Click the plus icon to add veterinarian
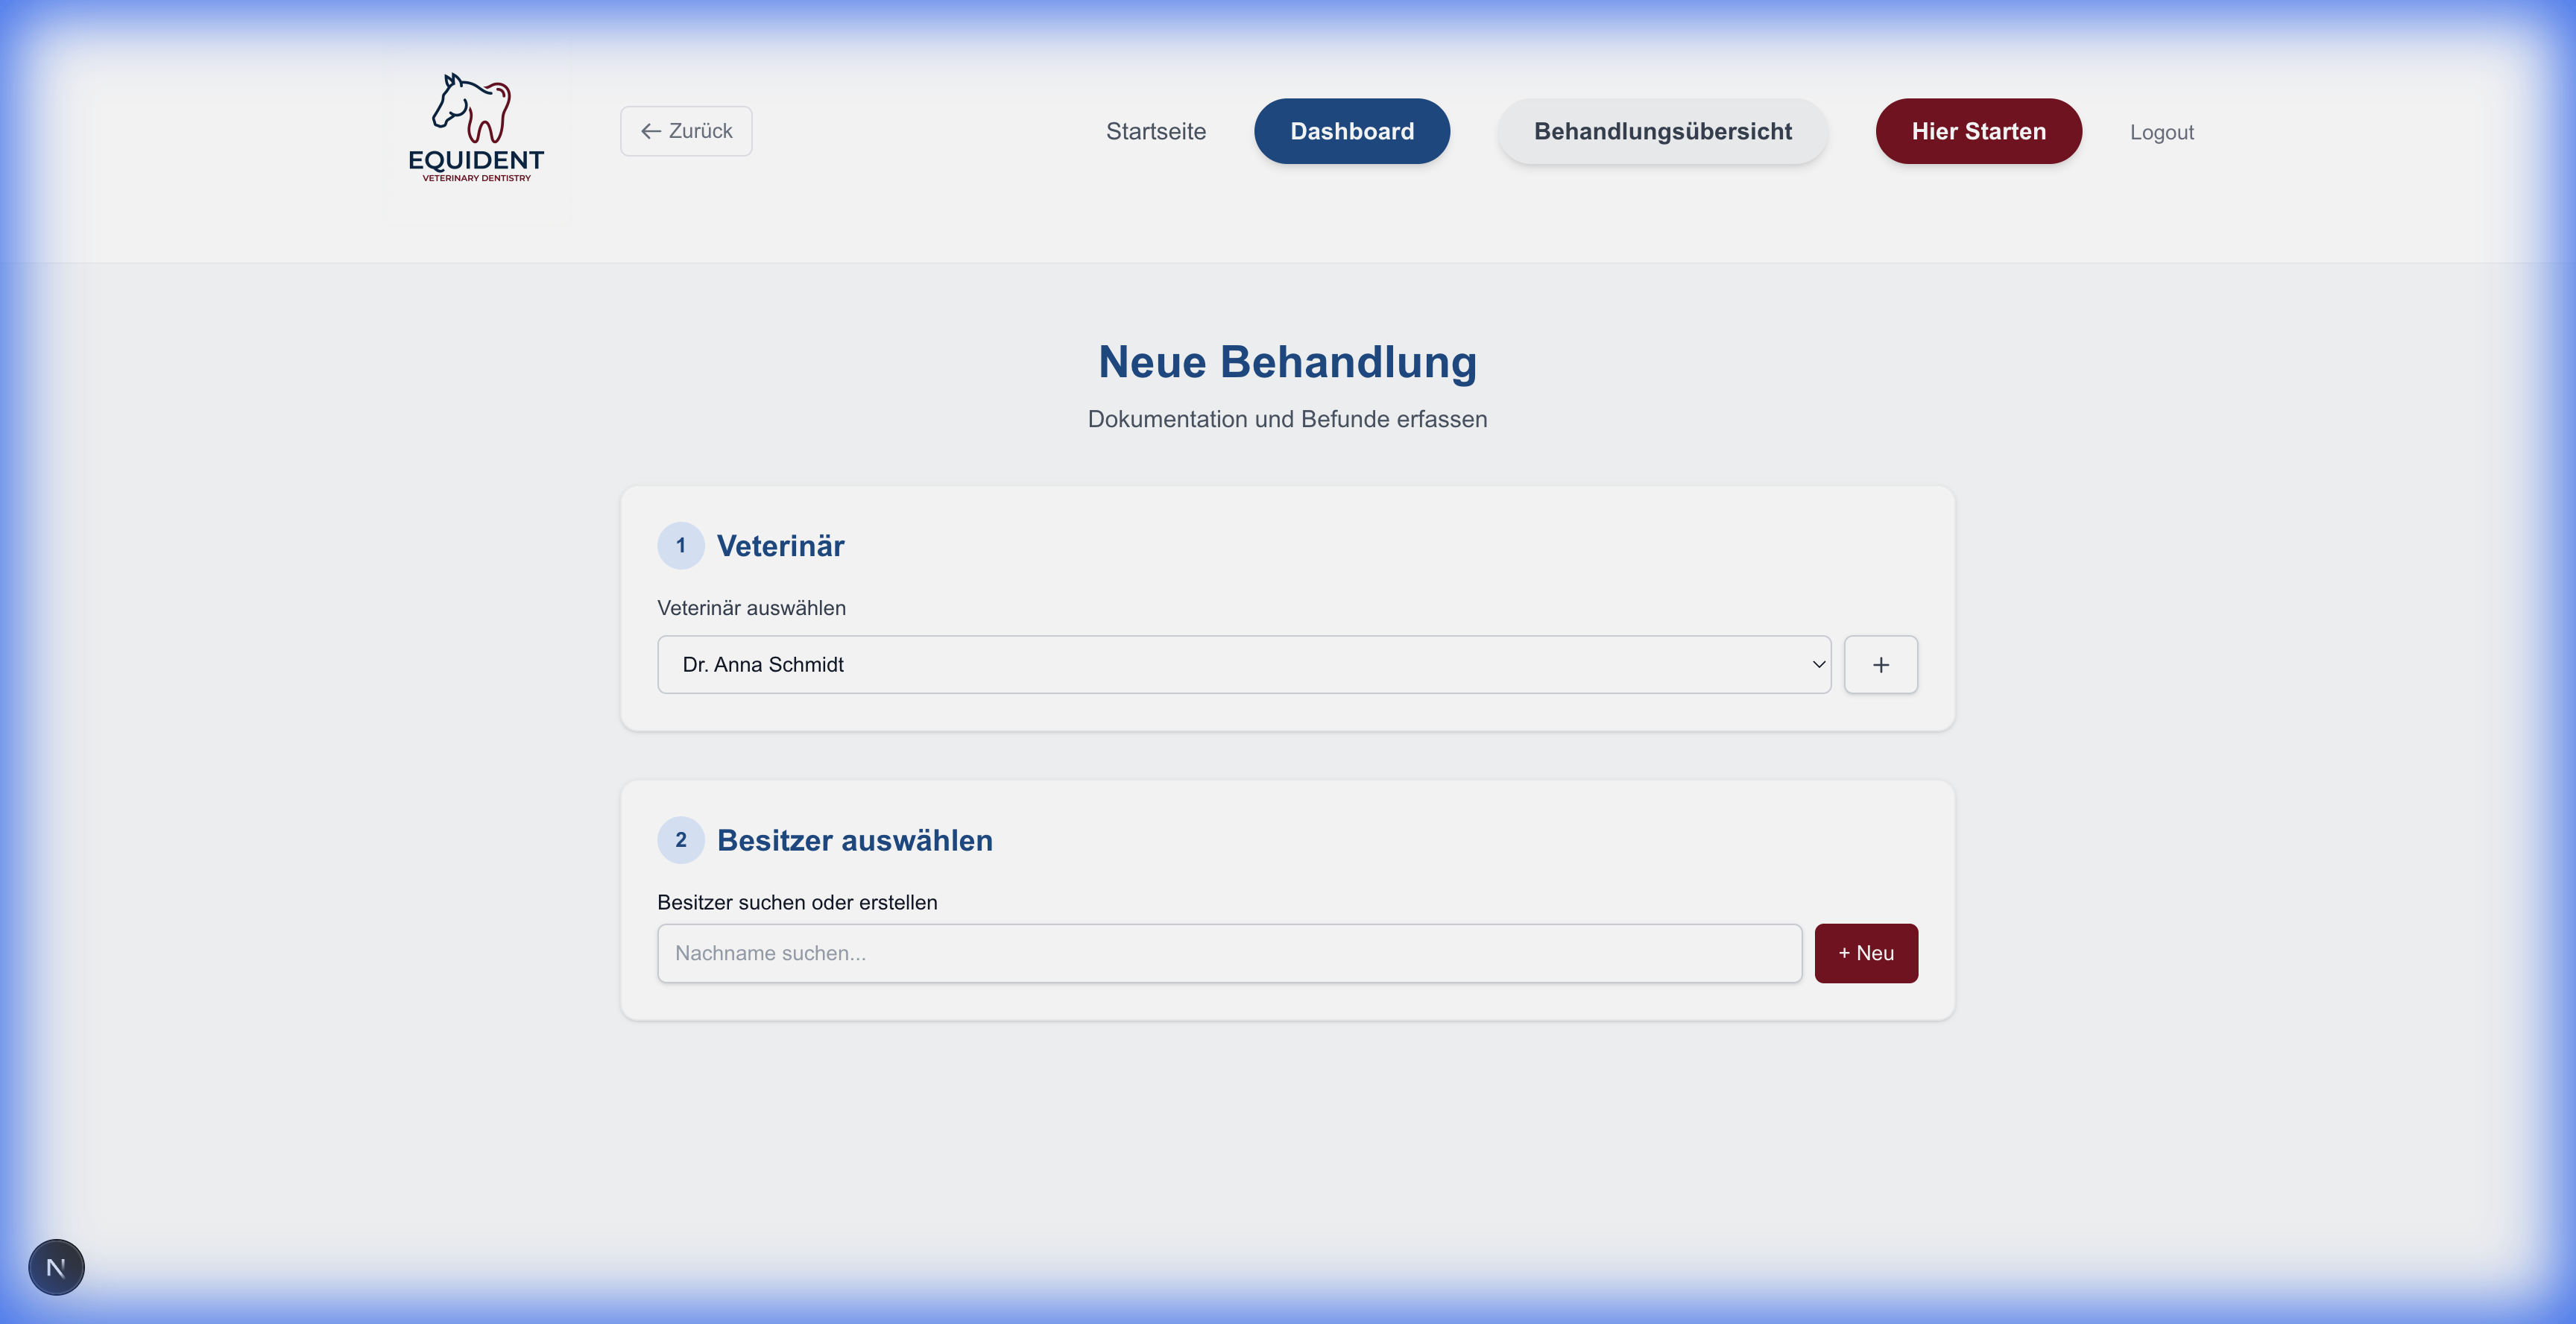Screen dimensions: 2576x1324 (1880, 665)
